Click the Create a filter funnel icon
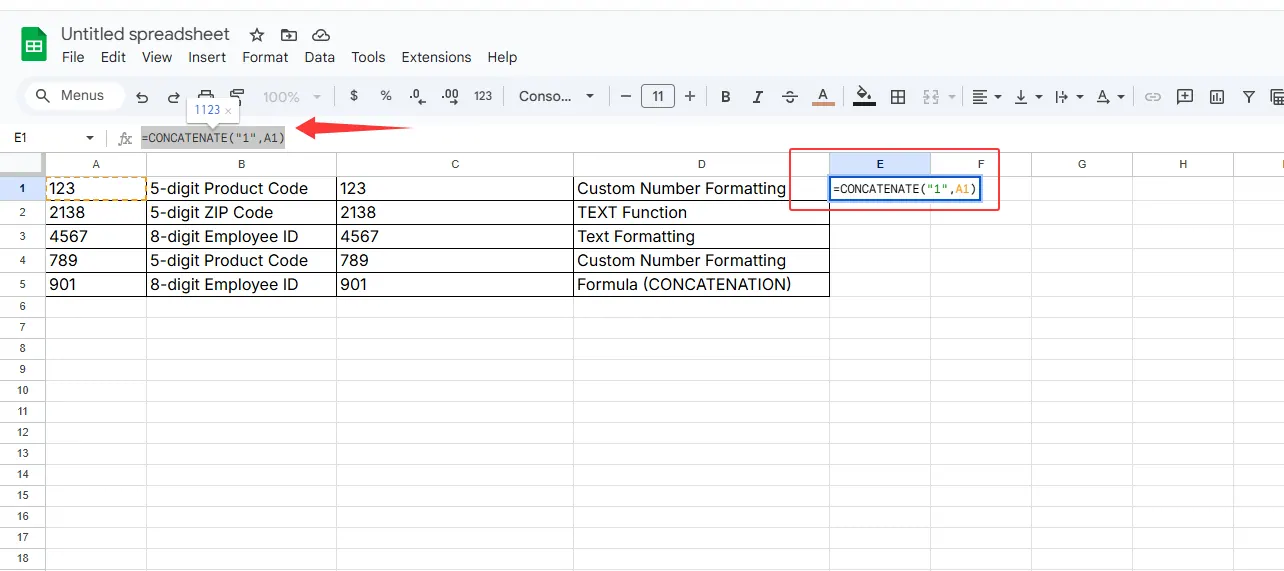This screenshot has width=1284, height=571. tap(1249, 97)
